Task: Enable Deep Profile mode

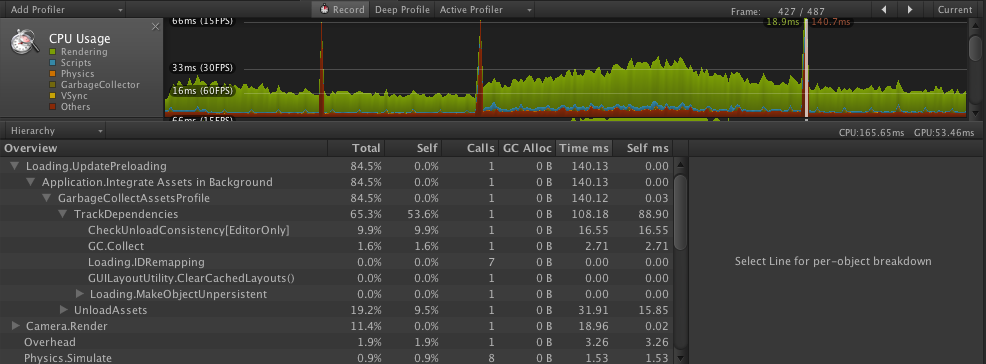Action: click(x=402, y=9)
